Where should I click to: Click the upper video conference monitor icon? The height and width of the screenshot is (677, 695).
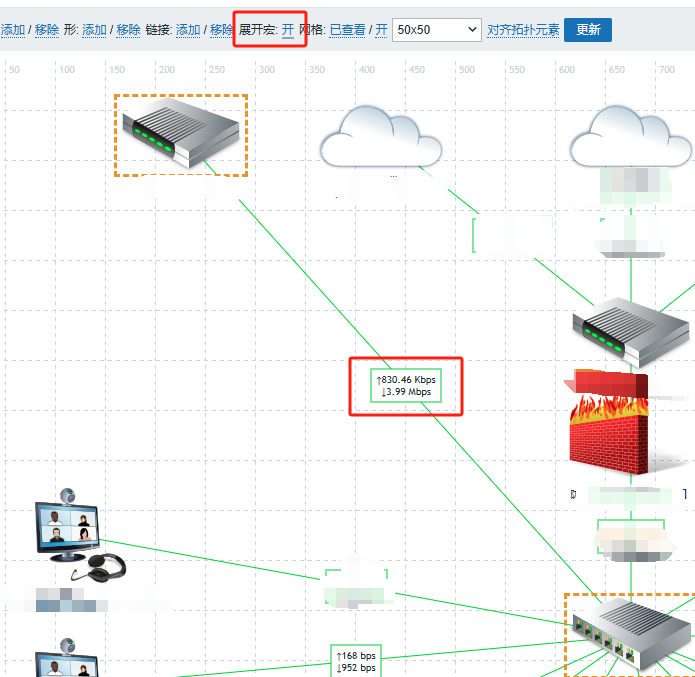tap(67, 531)
